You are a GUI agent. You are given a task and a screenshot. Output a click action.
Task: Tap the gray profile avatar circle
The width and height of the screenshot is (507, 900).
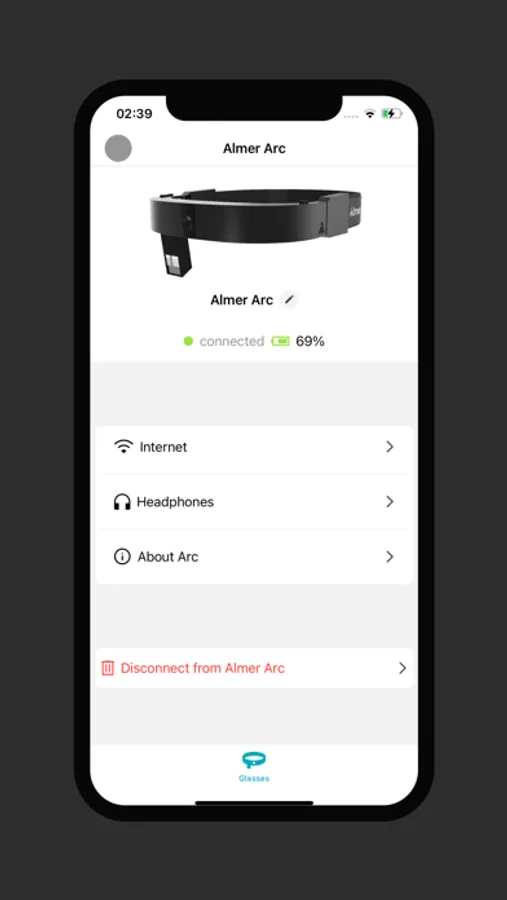[118, 148]
